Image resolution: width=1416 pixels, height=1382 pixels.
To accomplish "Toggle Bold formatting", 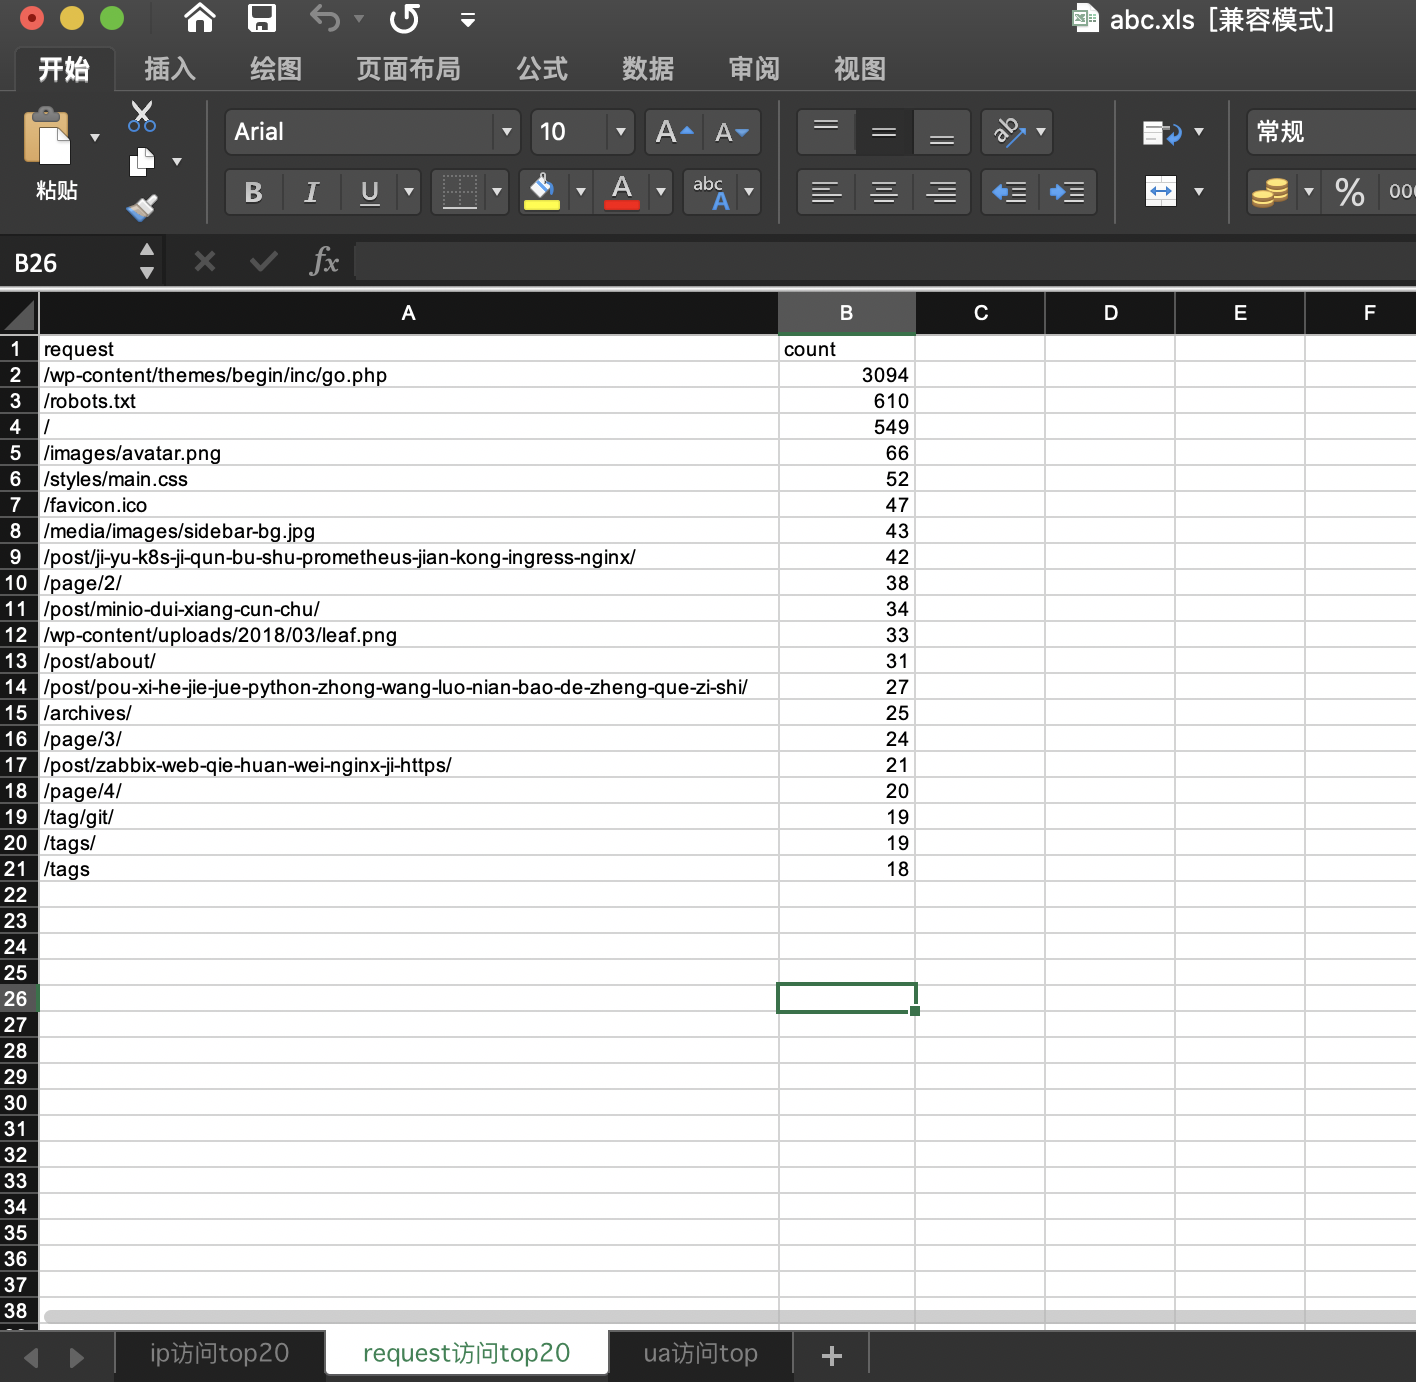I will click(x=253, y=192).
